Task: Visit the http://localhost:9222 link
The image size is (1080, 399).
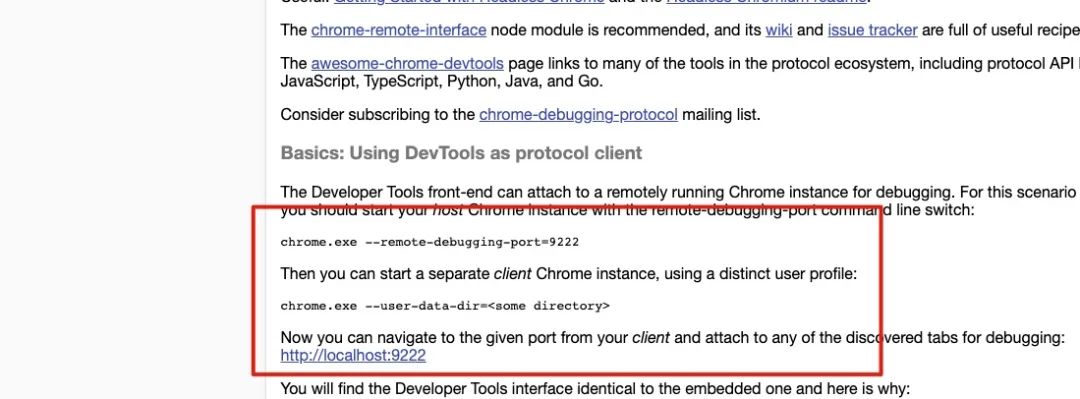Action: click(353, 356)
